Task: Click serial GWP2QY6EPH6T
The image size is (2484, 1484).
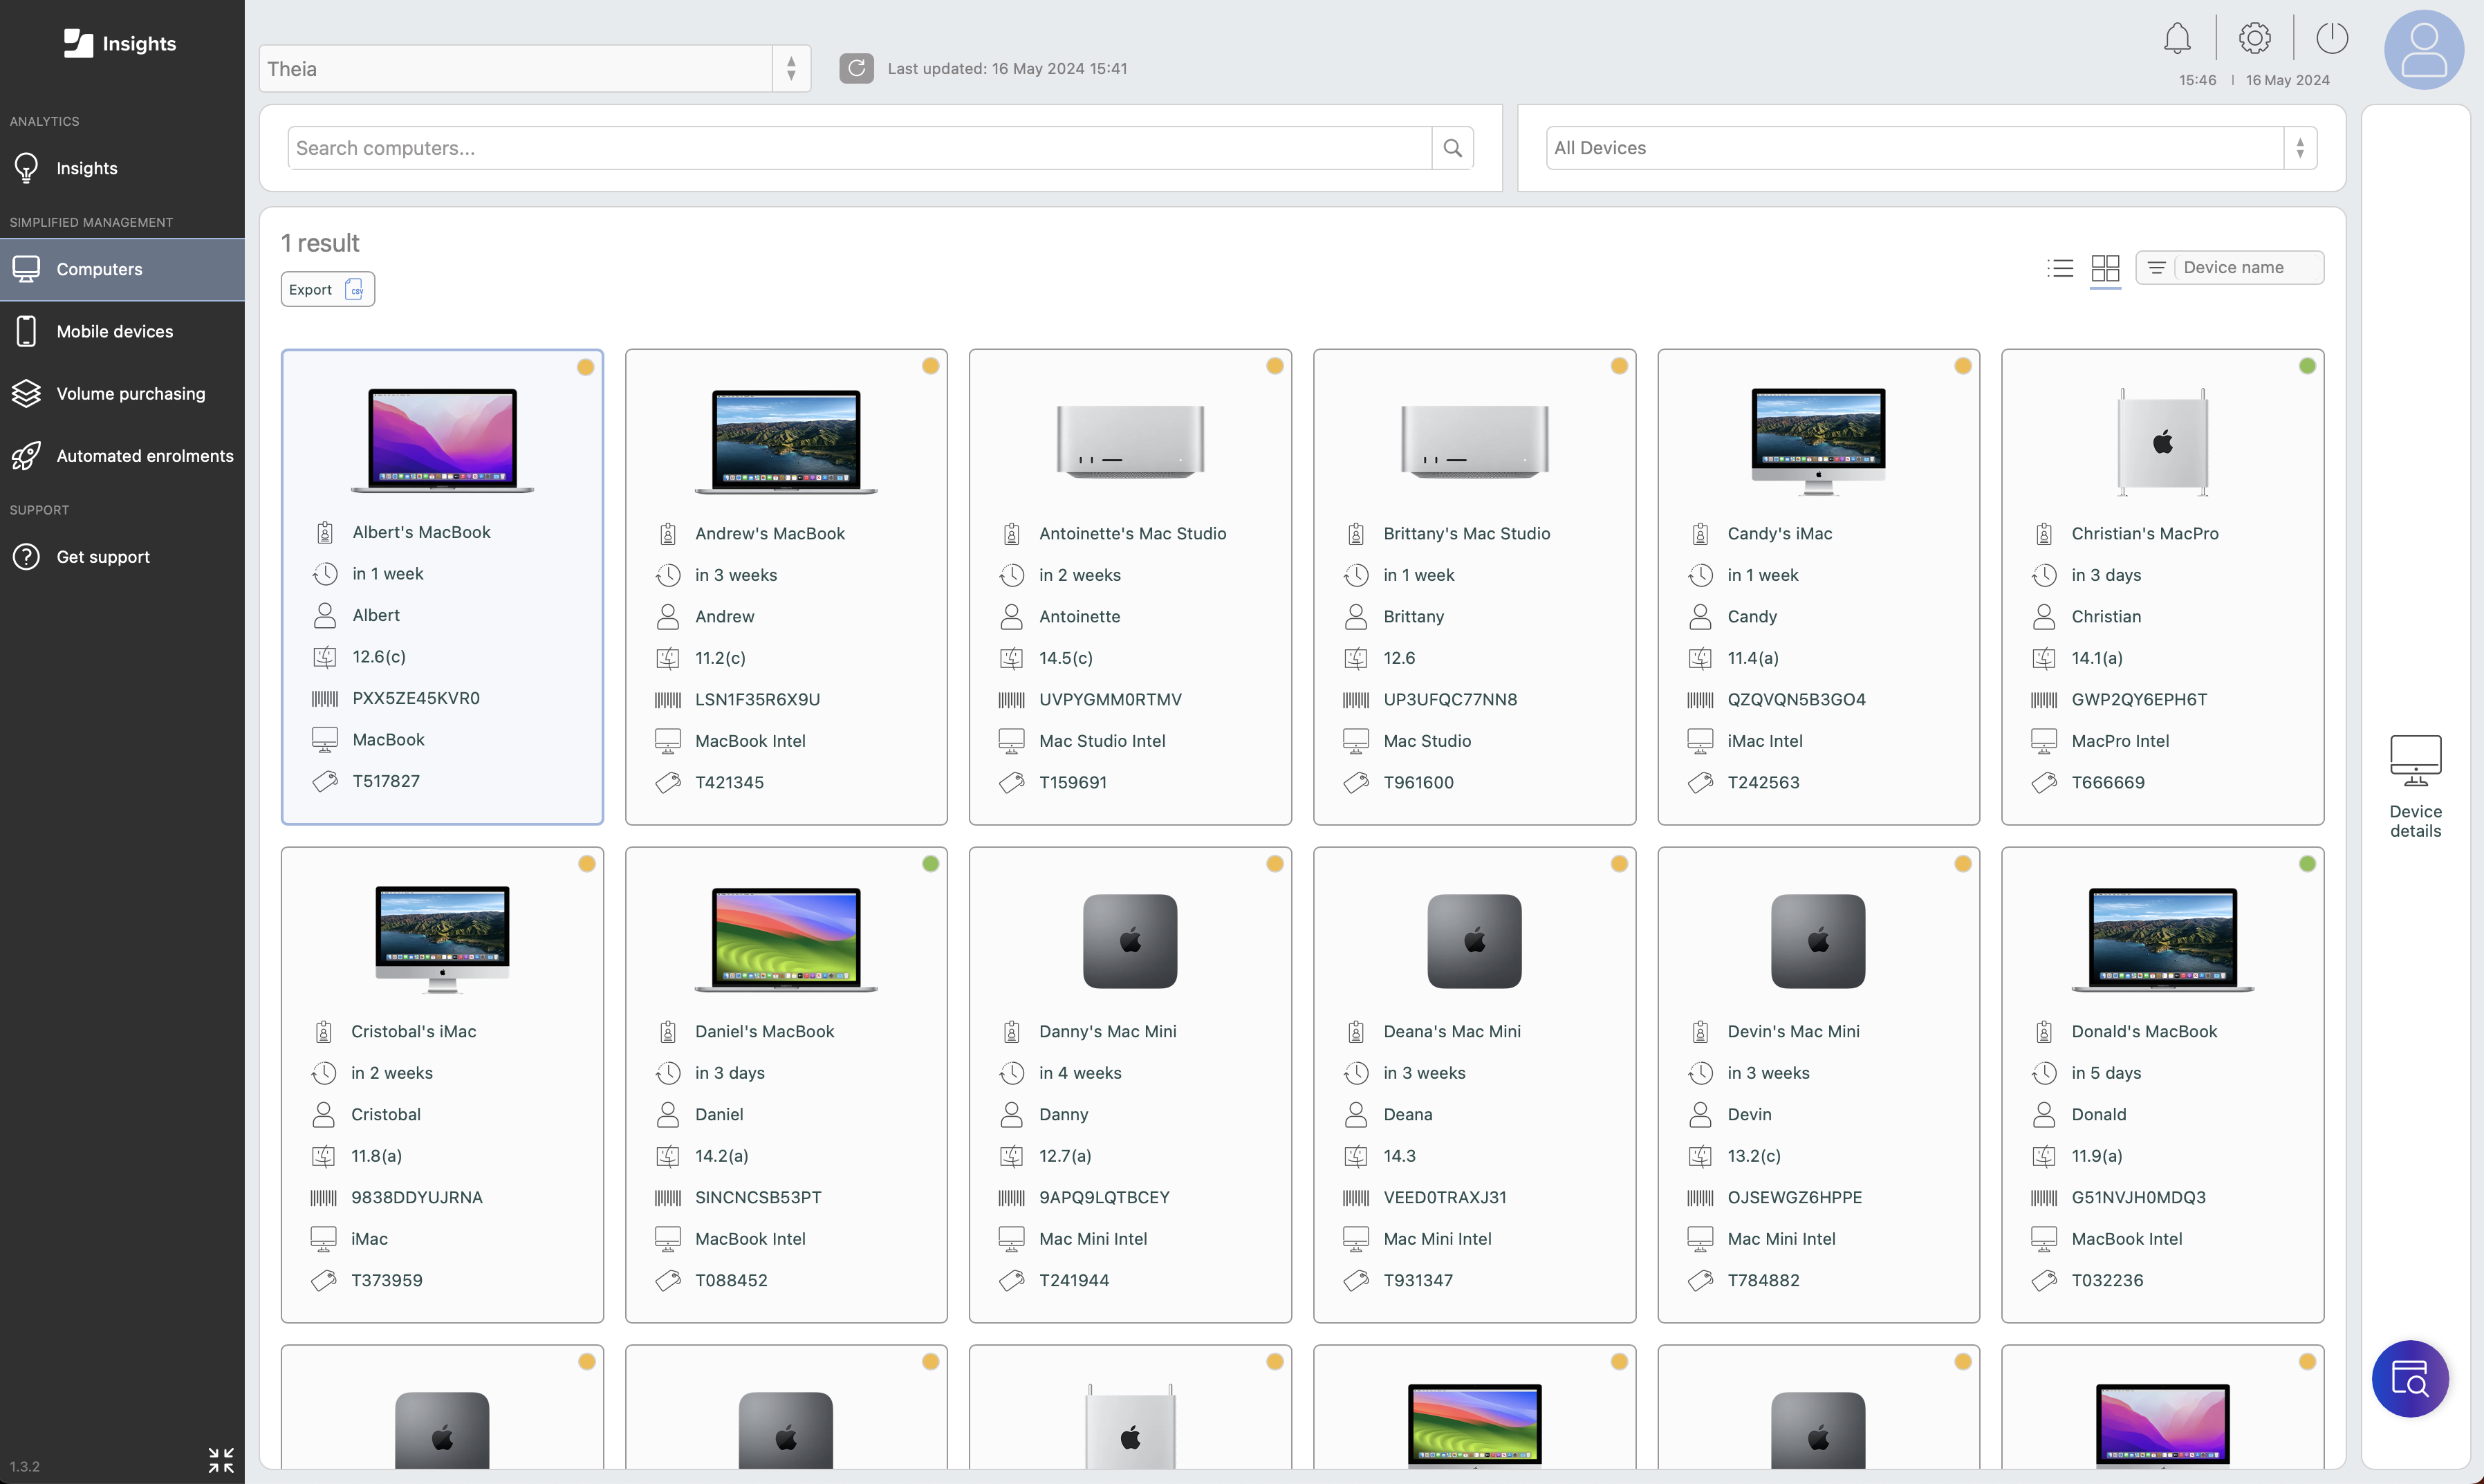Action: pyautogui.click(x=2139, y=699)
